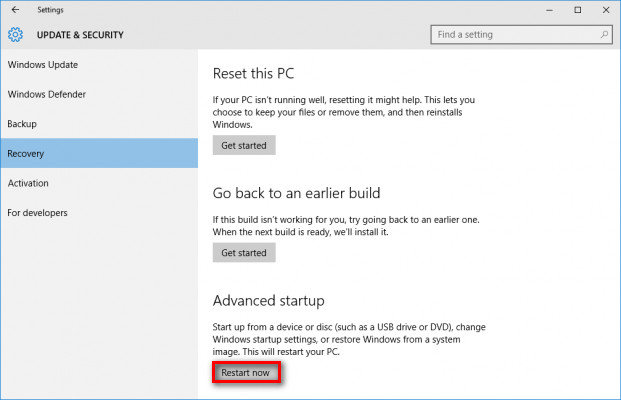Click the Advanced startup heading
This screenshot has height=400, width=621.
pyautogui.click(x=269, y=301)
